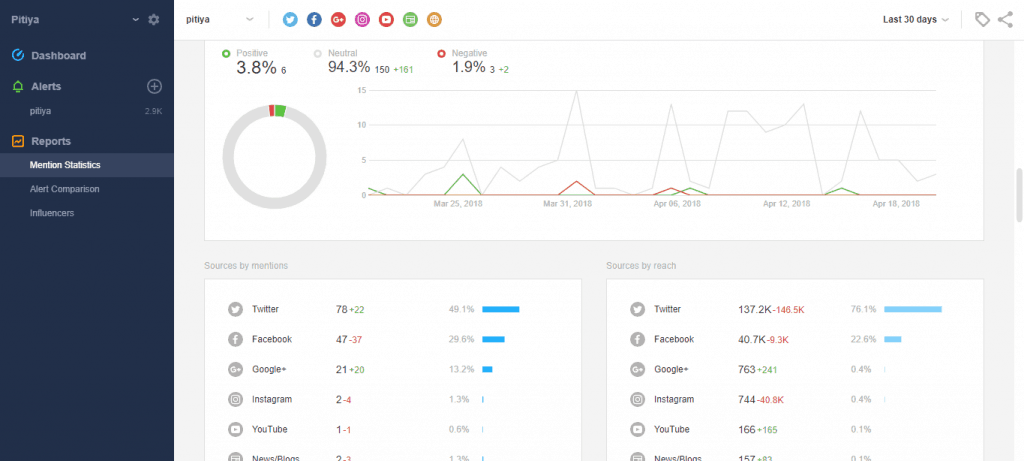Screen dimensions: 1024x461
Task: Click the Sources by mentions heading
Action: (246, 266)
